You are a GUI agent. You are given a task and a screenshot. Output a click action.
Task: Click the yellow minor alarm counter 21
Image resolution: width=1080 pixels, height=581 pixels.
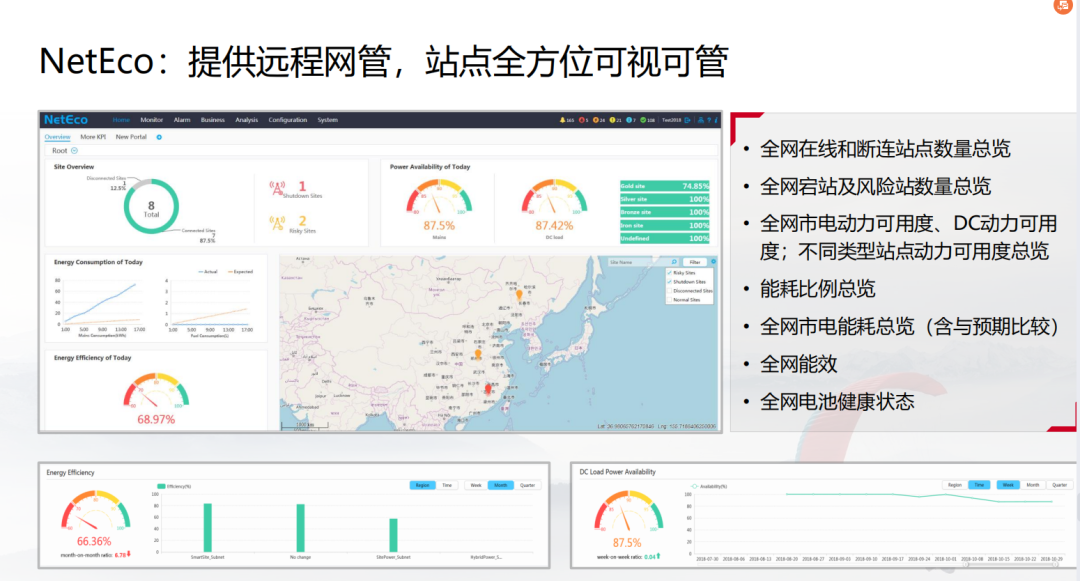click(x=615, y=120)
